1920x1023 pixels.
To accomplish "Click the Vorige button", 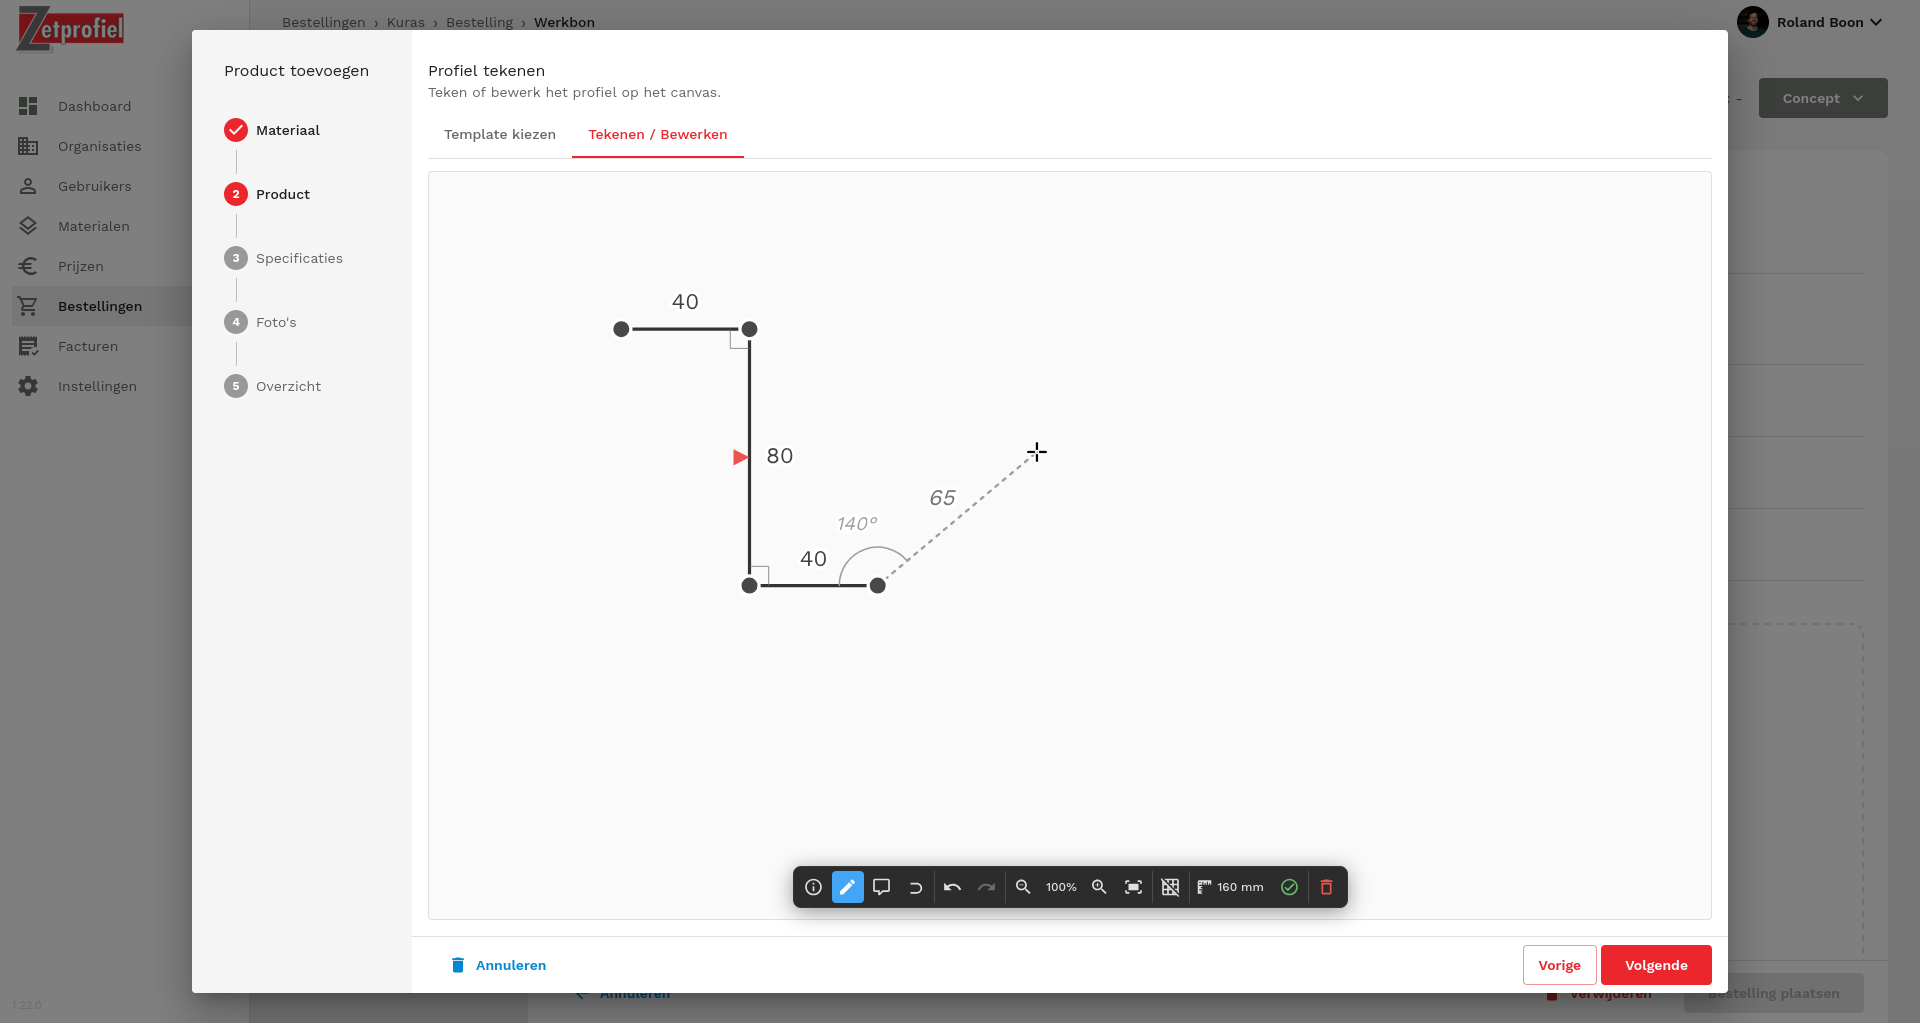I will [1559, 965].
